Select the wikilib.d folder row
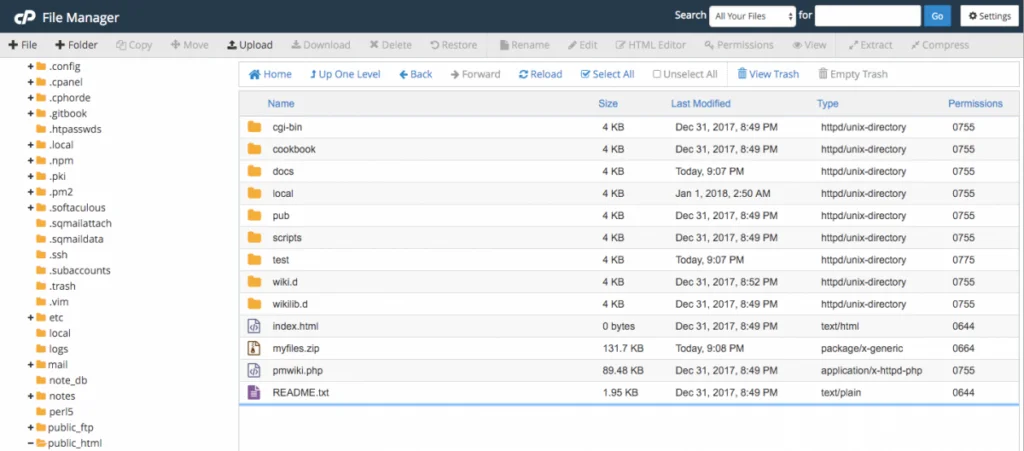 [629, 304]
